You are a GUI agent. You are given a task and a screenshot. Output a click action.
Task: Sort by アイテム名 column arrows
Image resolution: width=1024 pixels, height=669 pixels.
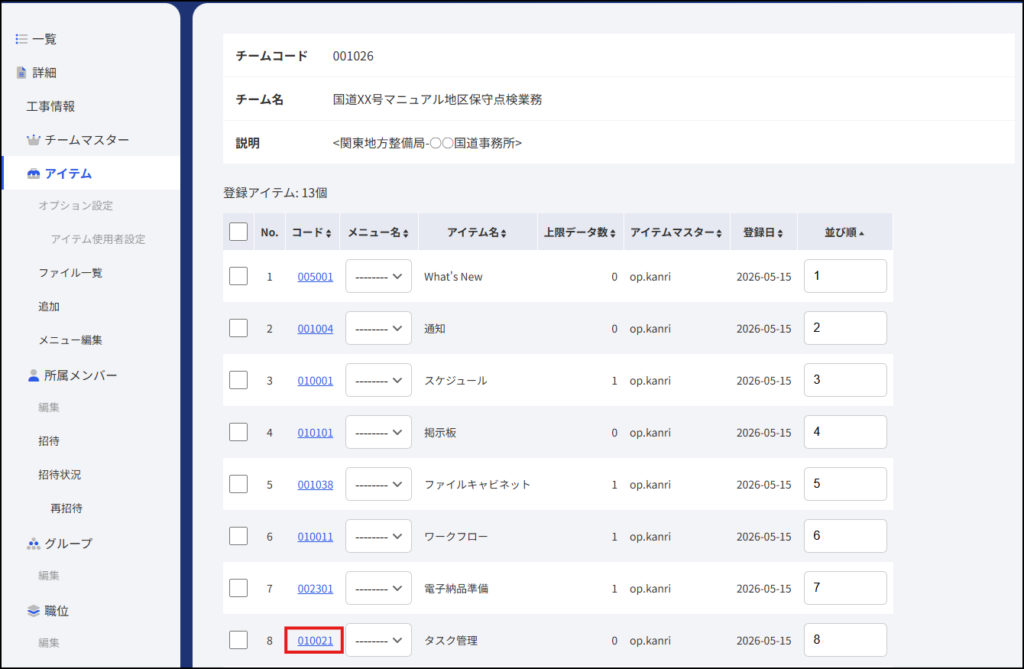click(504, 233)
